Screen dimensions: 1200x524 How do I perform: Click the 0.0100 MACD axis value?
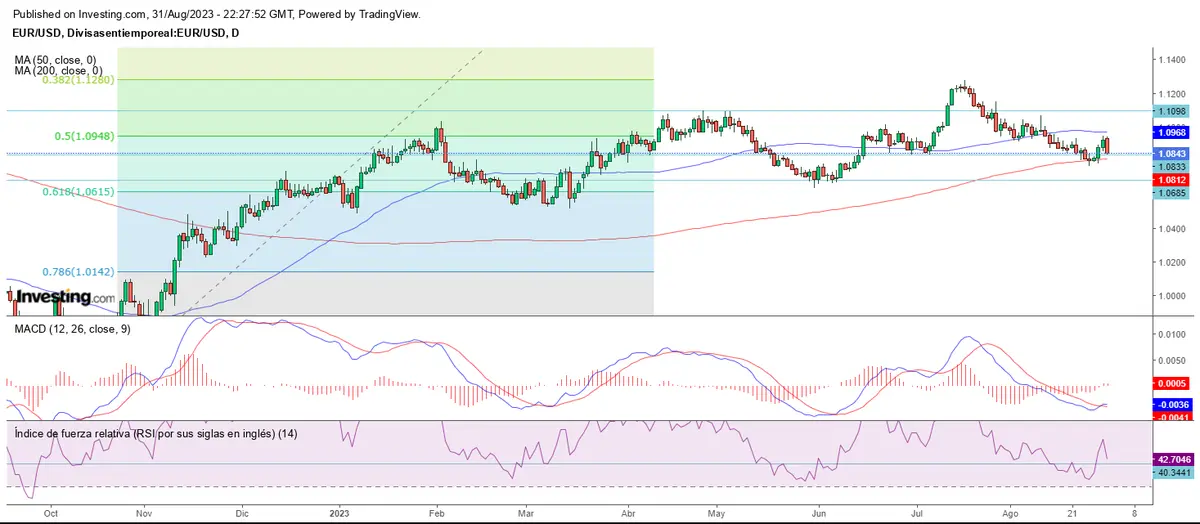point(1172,333)
